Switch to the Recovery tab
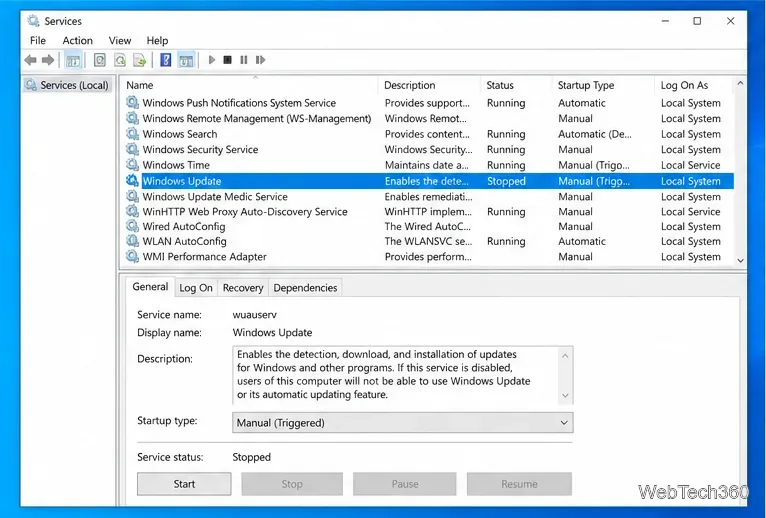The height and width of the screenshot is (518, 766). pos(243,288)
